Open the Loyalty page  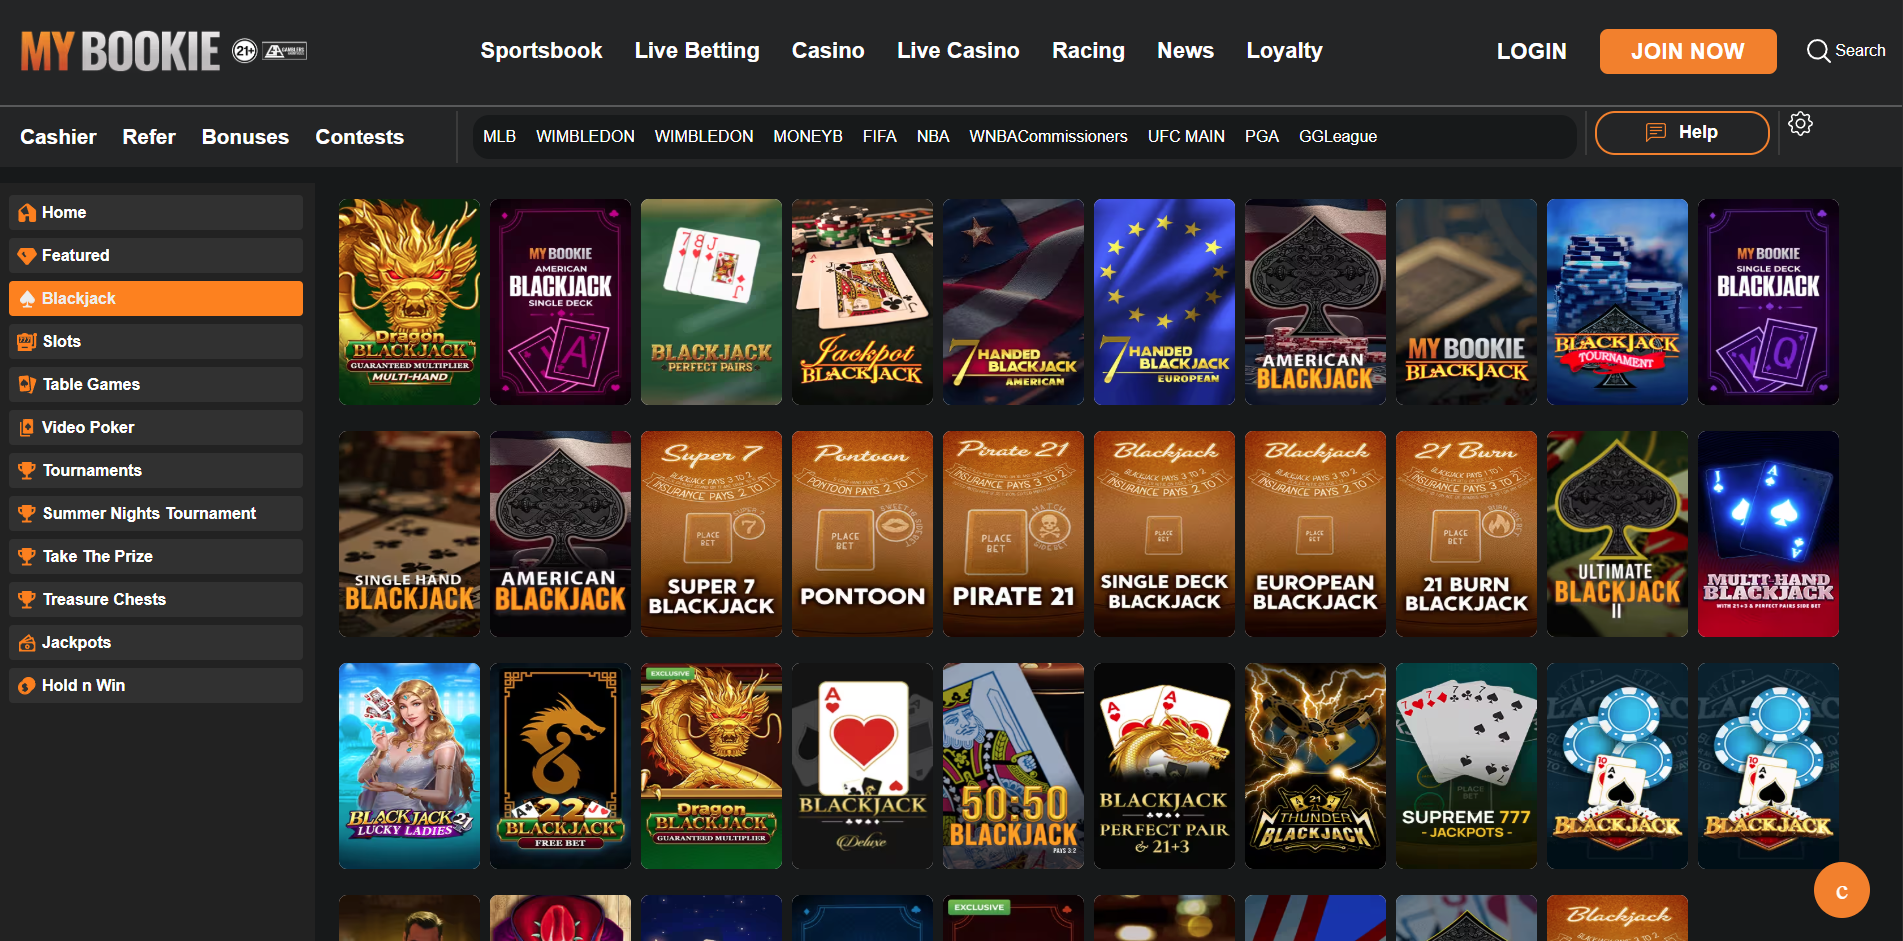pos(1284,51)
